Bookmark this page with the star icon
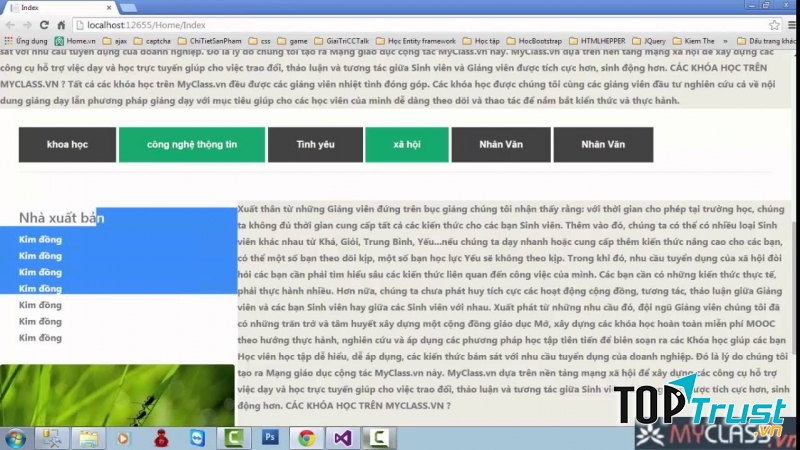This screenshot has height=450, width=800. [x=774, y=25]
